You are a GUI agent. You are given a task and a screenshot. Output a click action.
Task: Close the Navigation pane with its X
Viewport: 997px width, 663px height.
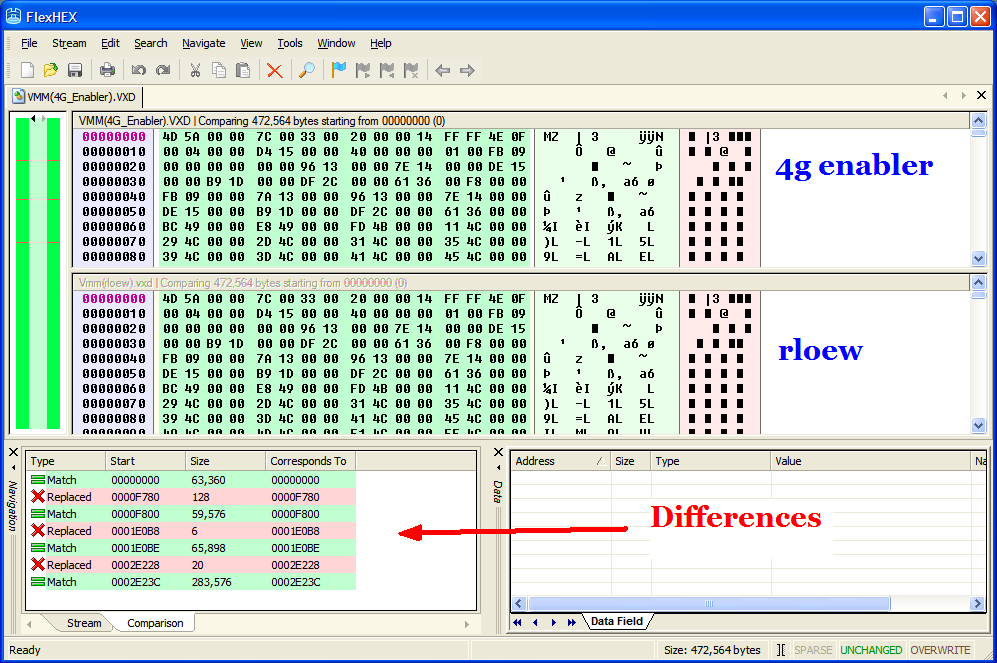pos(13,452)
